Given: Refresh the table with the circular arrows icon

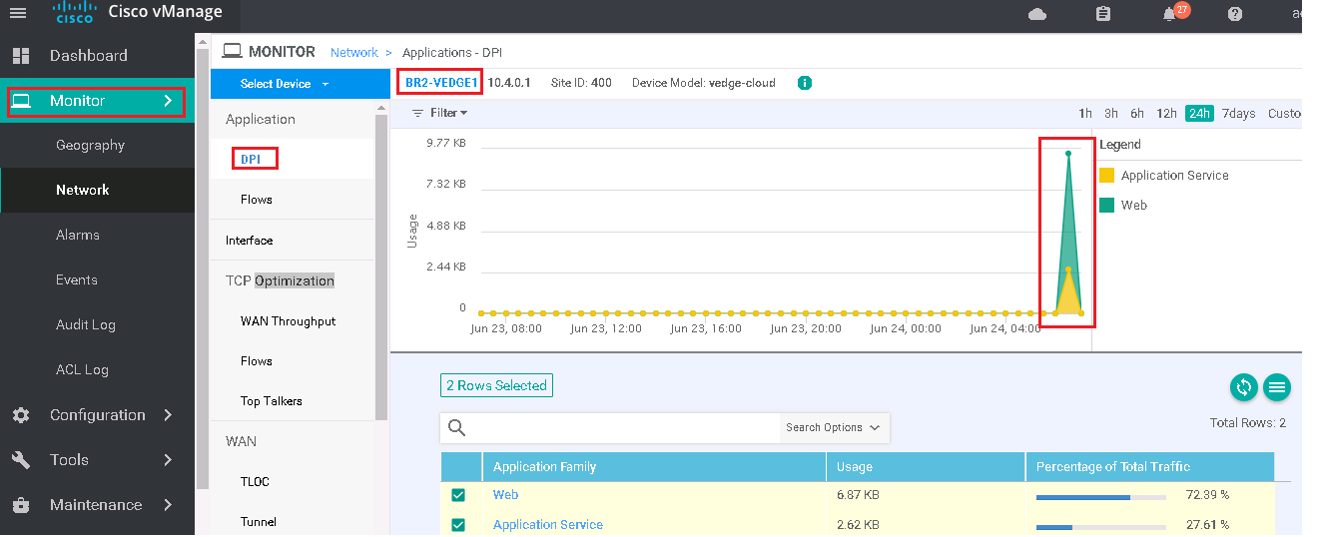Looking at the screenshot, I should point(1243,387).
